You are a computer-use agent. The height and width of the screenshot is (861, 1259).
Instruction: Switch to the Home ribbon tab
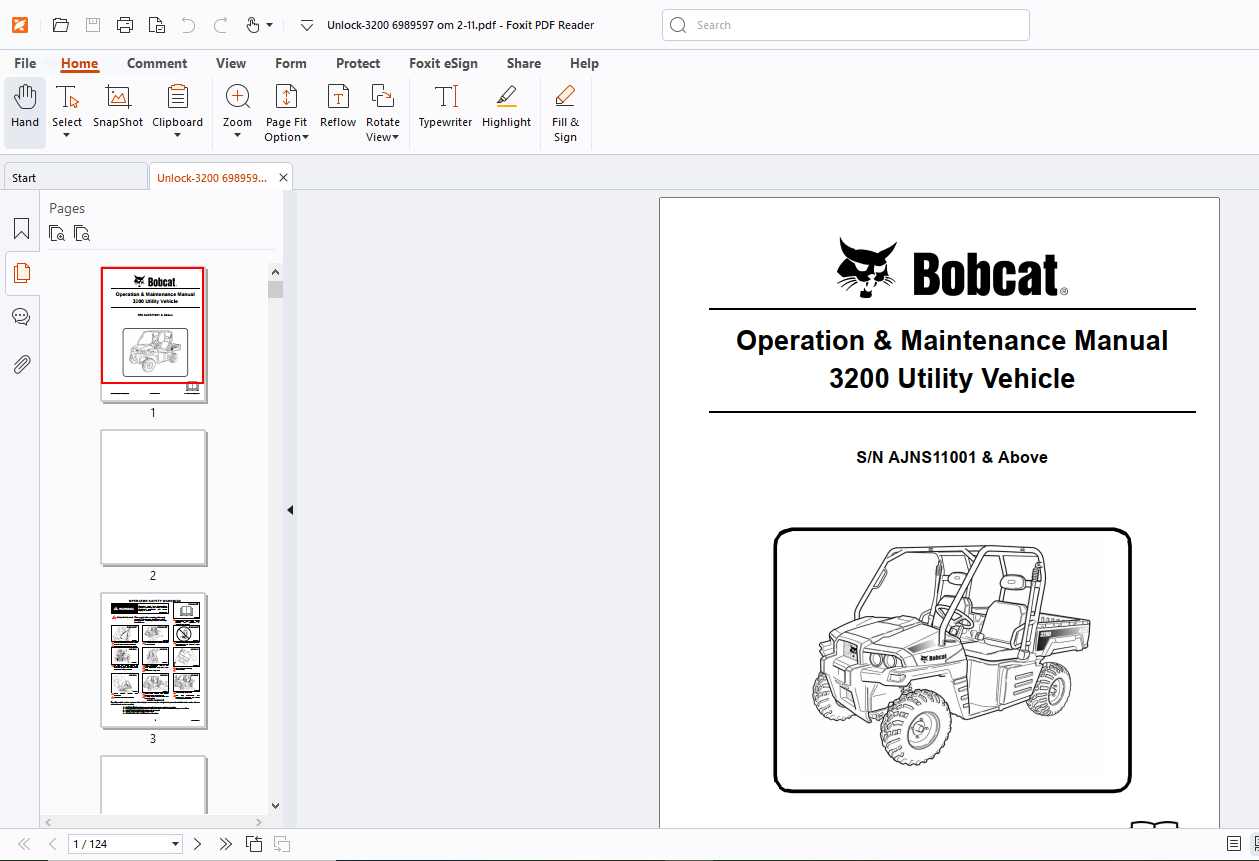[x=79, y=63]
